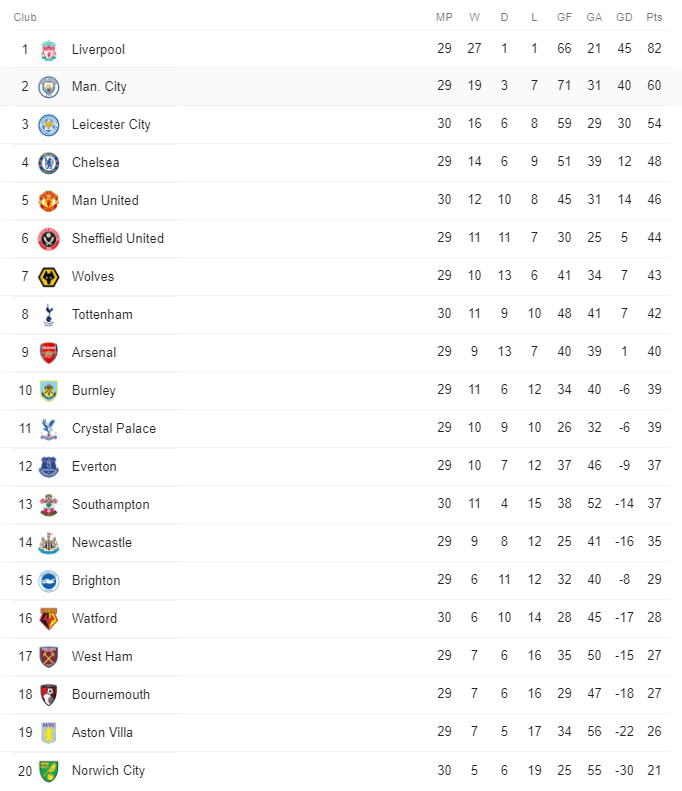
Task: Click the Aston Villa team name
Action: pos(102,732)
